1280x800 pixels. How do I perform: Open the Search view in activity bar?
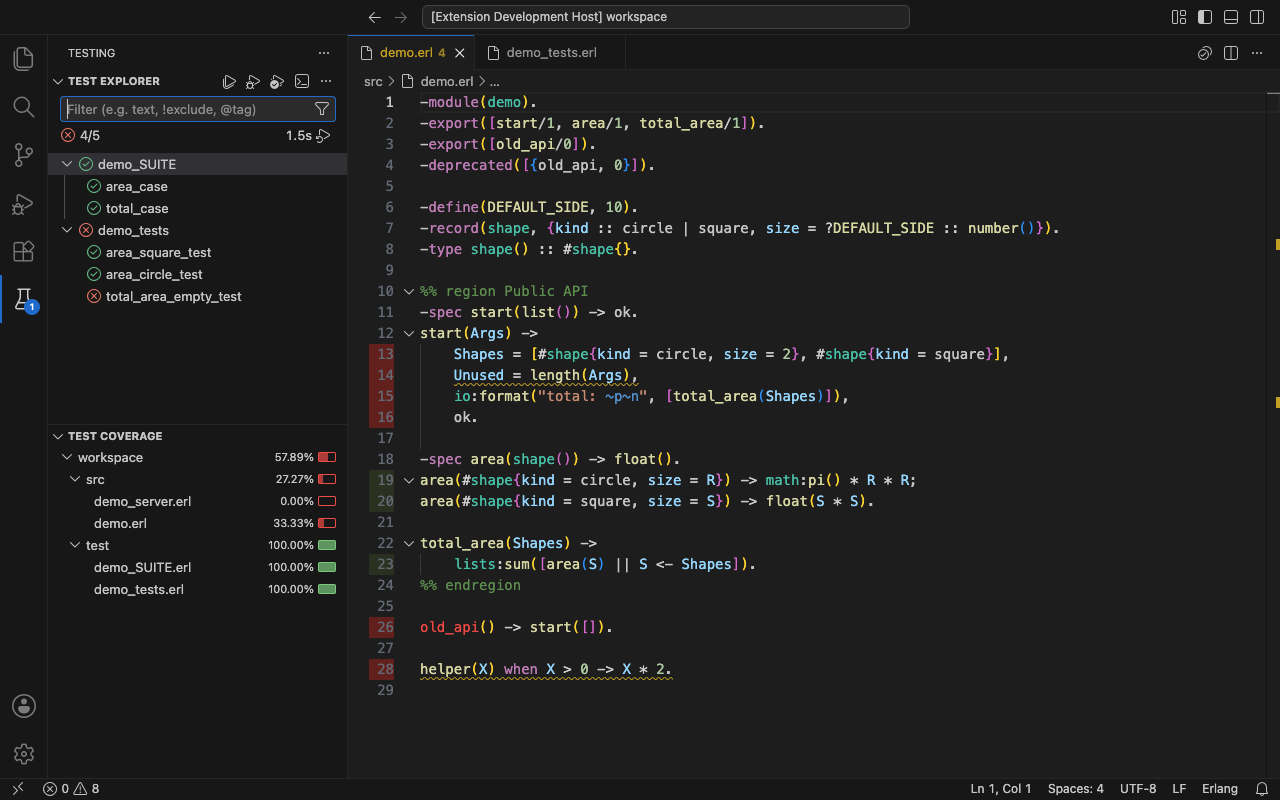pyautogui.click(x=24, y=107)
